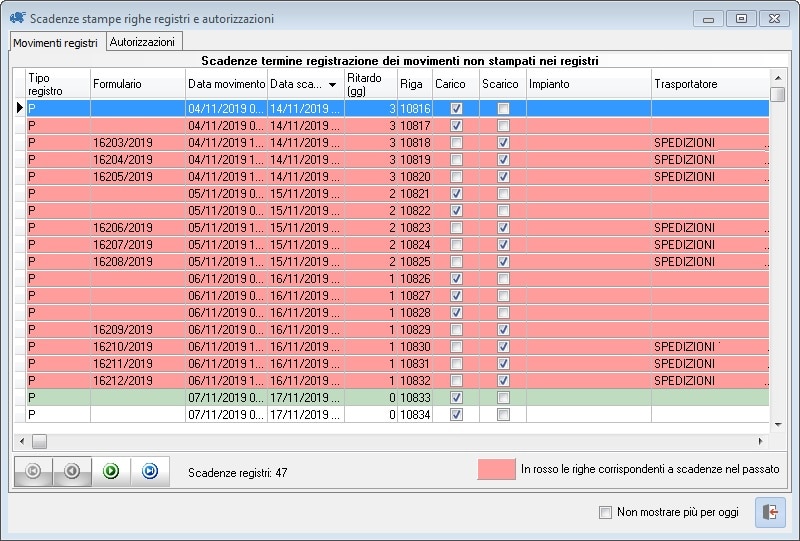Select formulario cell 16207/2019
This screenshot has height=541, width=800.
[x=138, y=244]
